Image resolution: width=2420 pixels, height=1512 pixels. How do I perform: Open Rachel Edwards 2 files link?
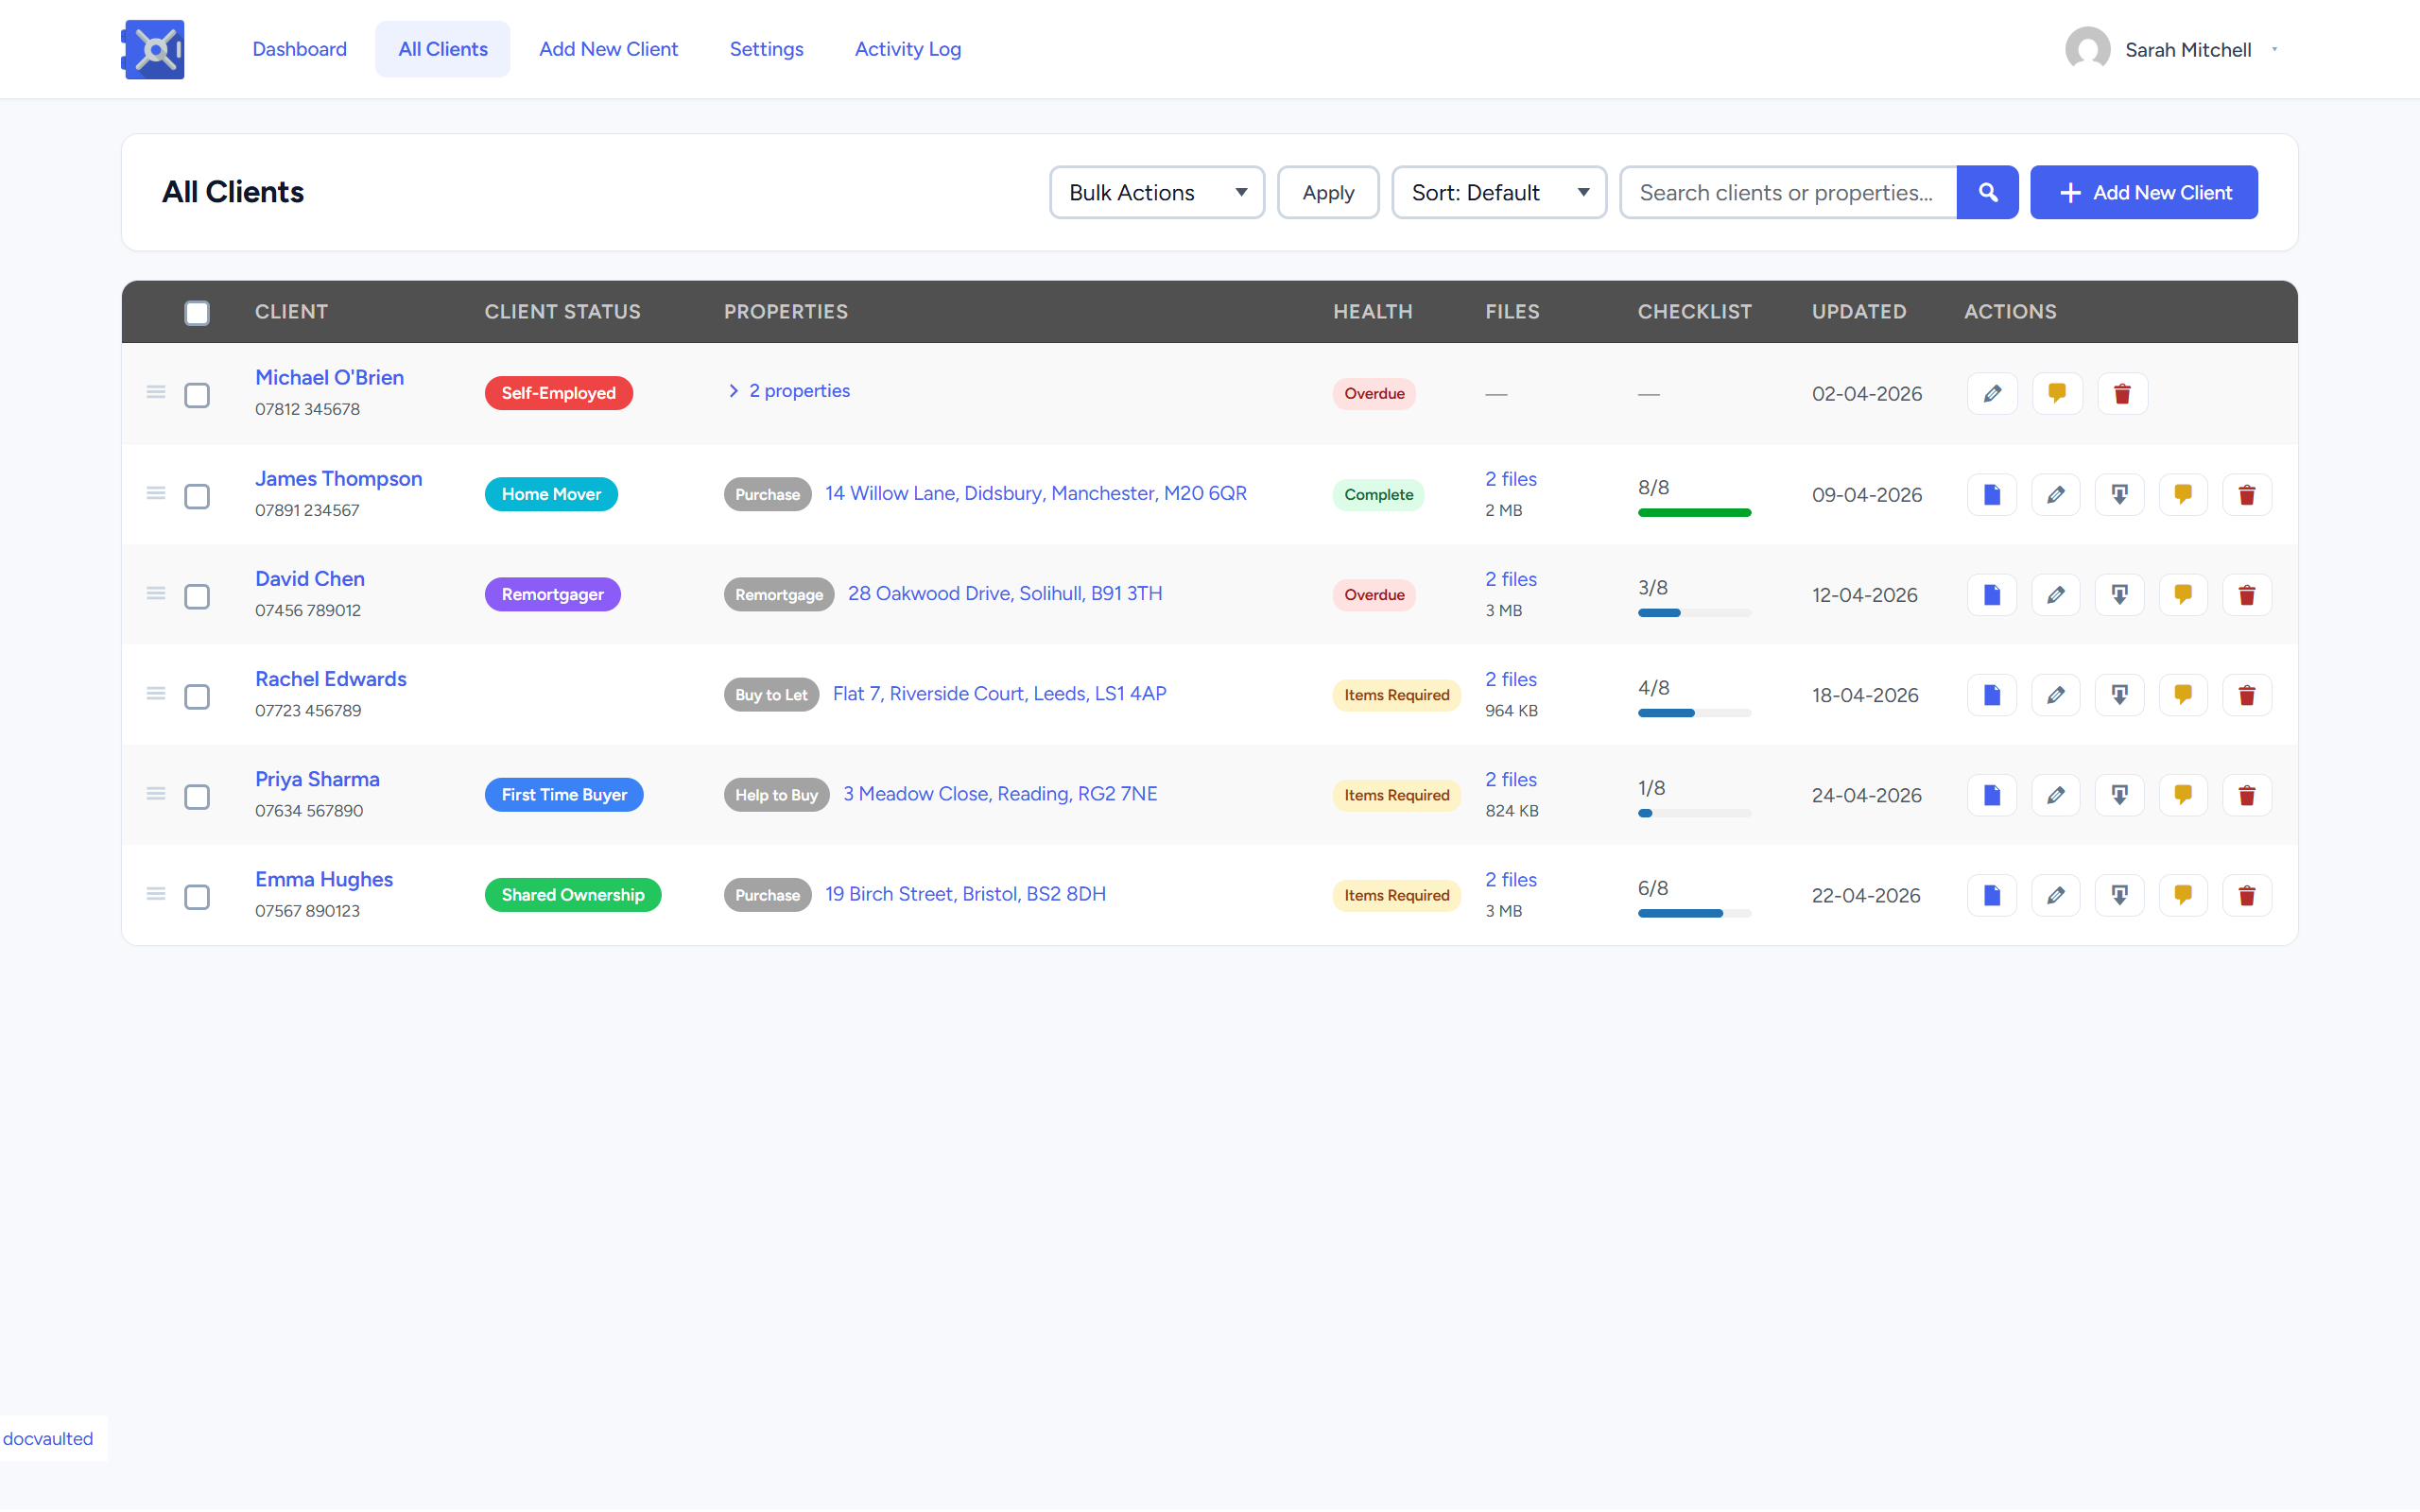pos(1510,679)
